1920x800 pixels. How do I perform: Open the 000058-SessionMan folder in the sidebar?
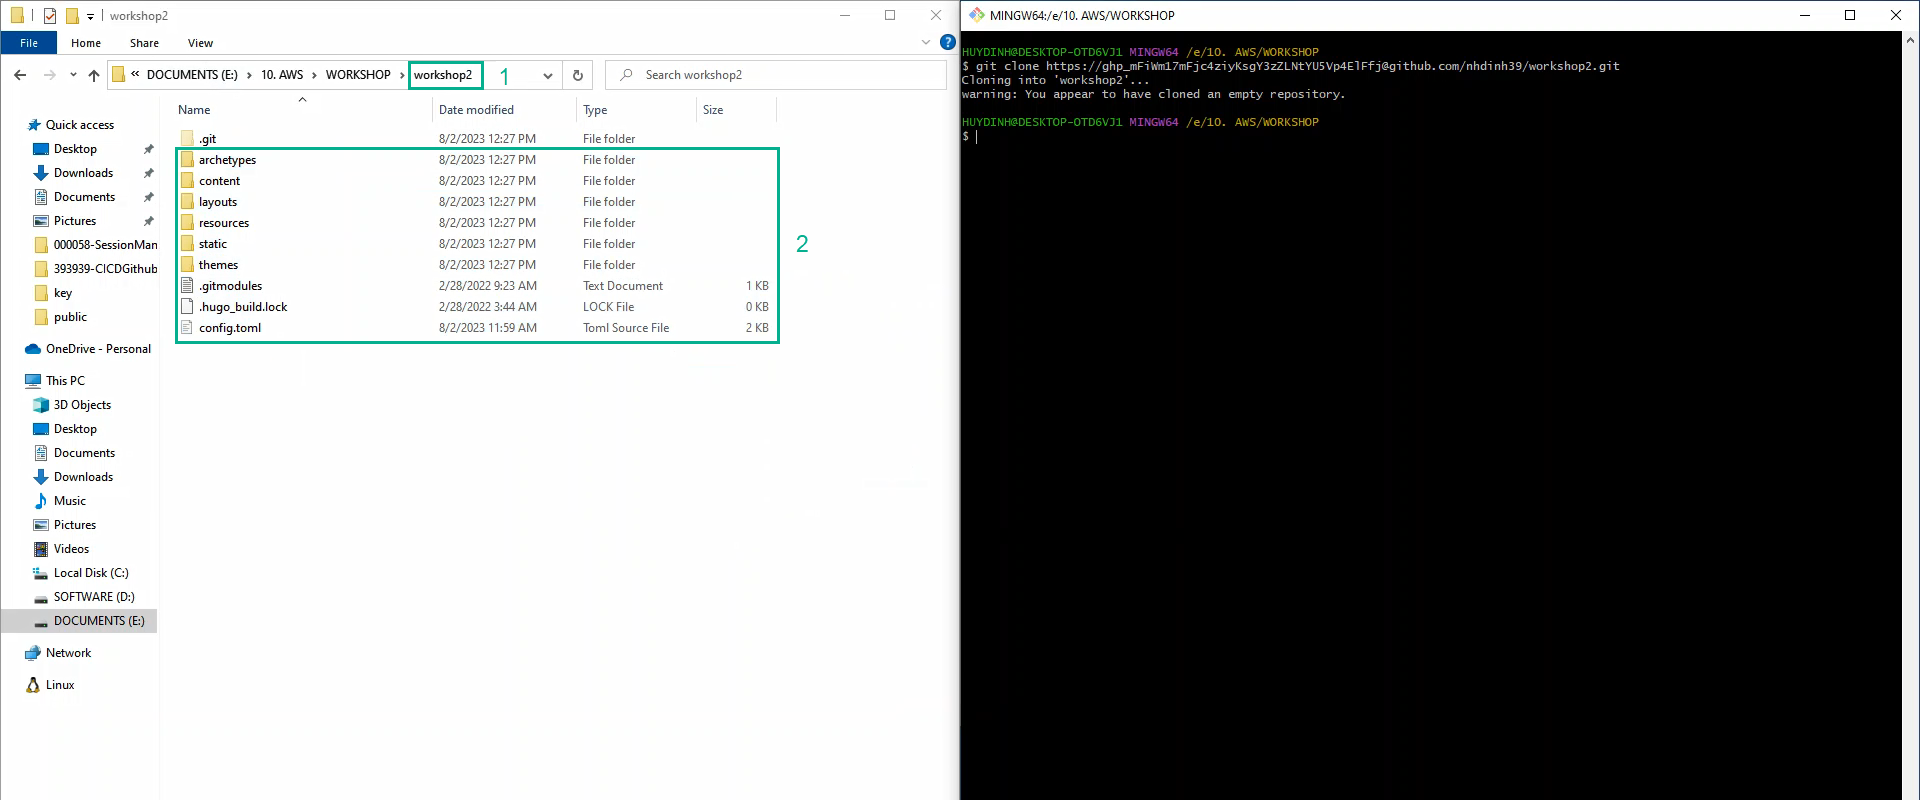(105, 245)
